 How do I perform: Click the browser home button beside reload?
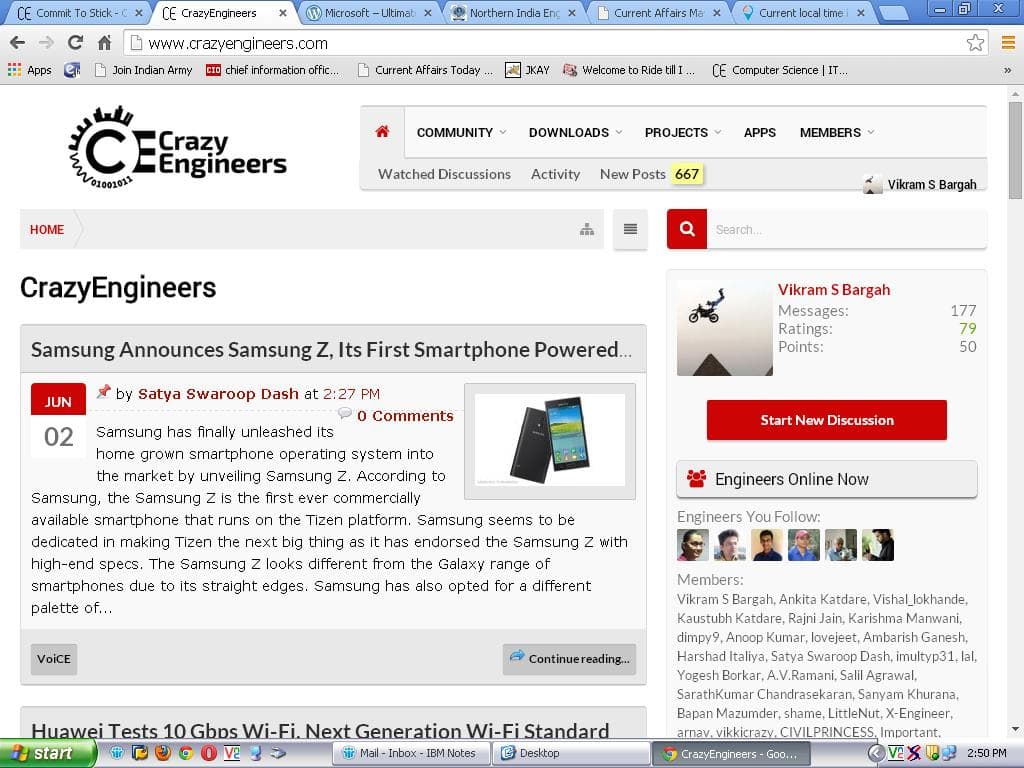(x=104, y=43)
